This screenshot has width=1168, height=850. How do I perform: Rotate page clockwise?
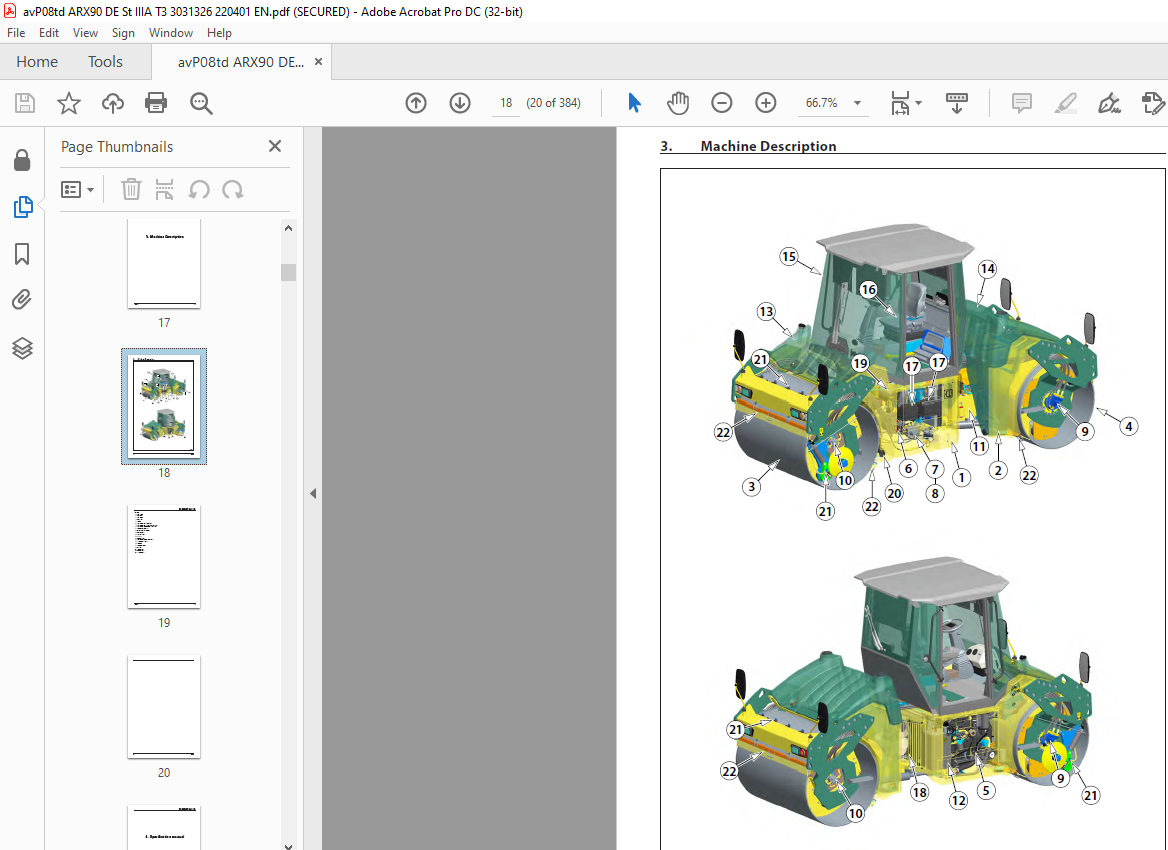(x=232, y=189)
